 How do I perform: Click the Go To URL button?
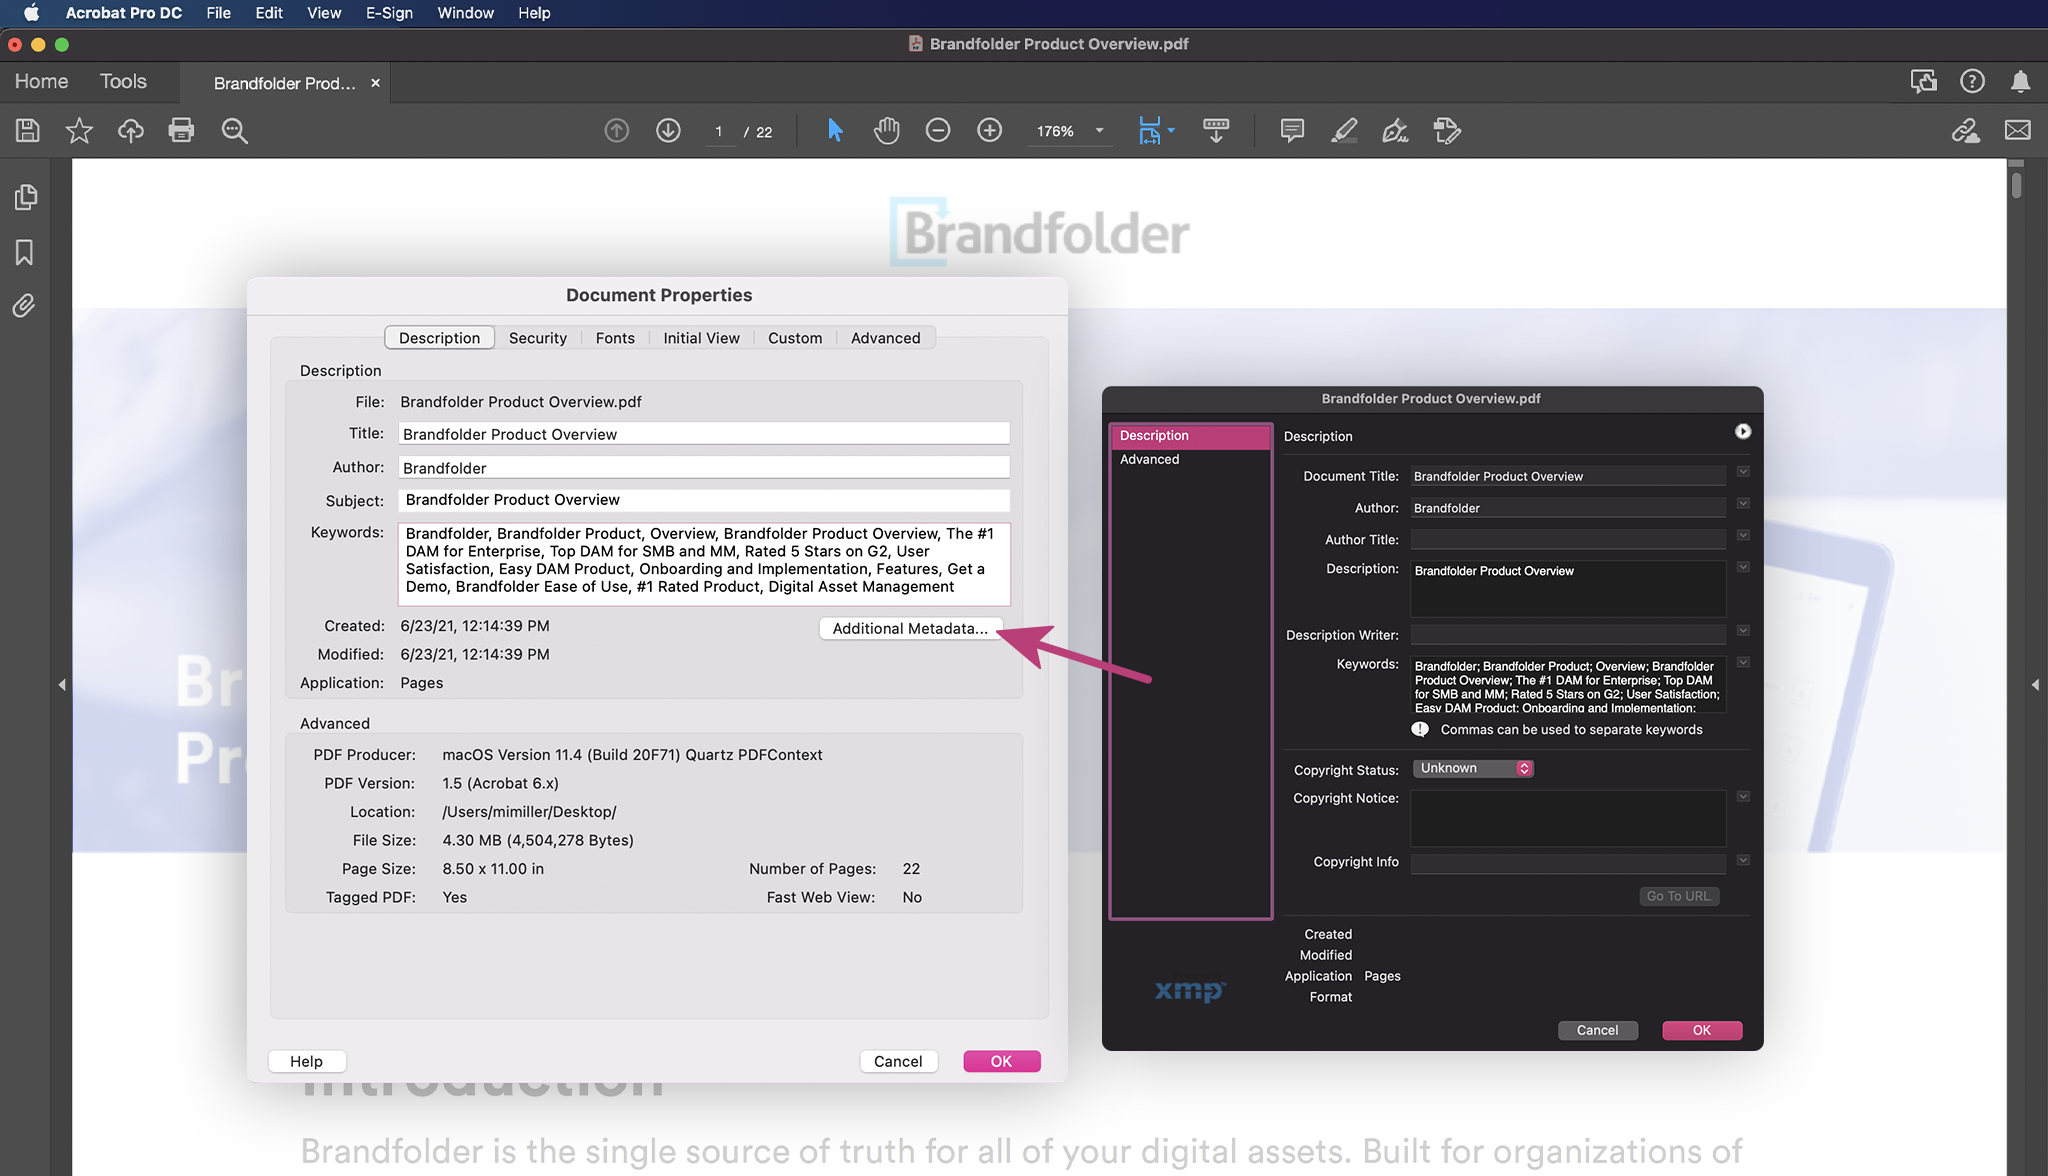coord(1678,896)
